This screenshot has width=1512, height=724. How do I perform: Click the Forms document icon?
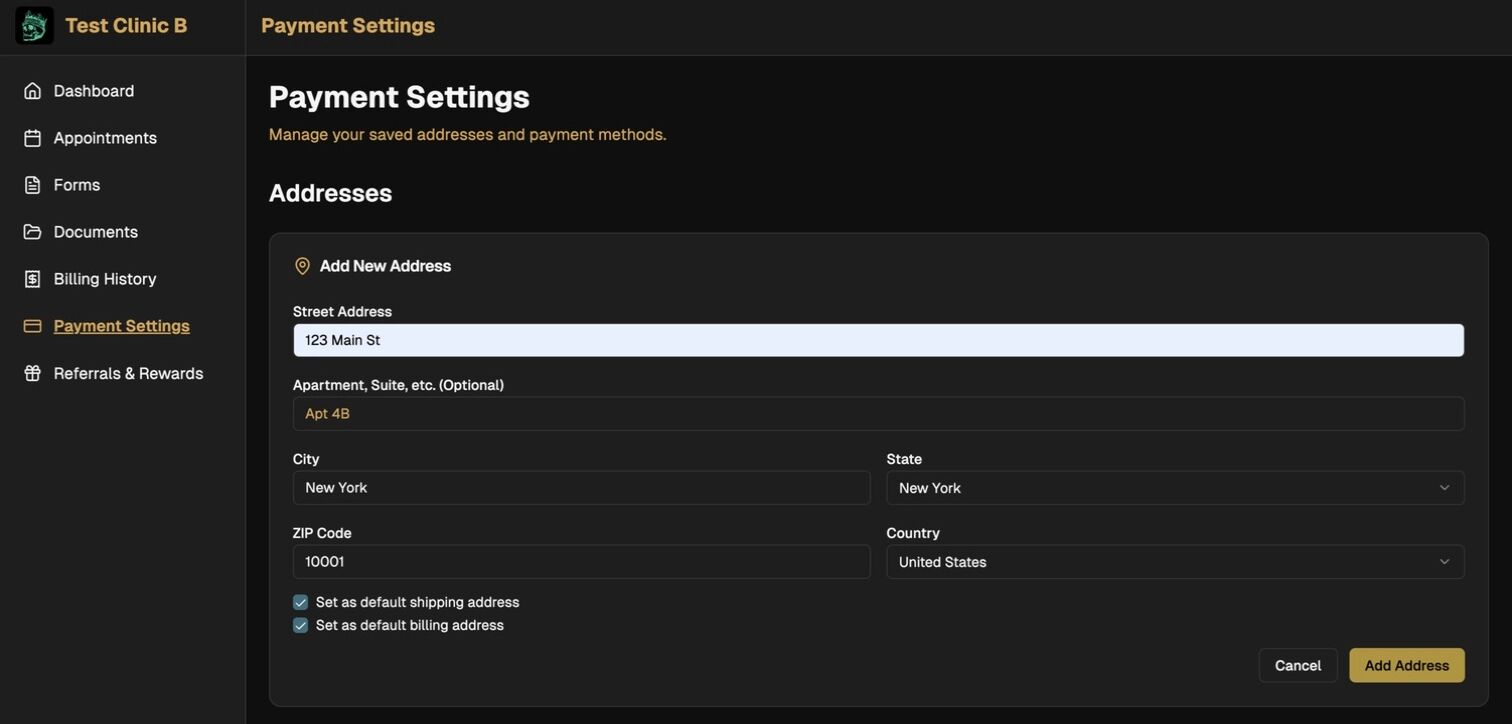(x=33, y=185)
